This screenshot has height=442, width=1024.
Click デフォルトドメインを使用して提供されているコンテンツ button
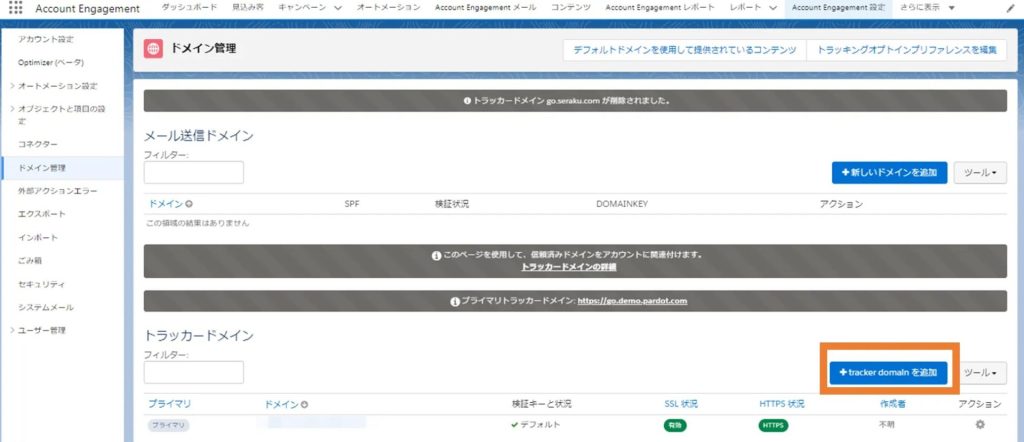684,50
